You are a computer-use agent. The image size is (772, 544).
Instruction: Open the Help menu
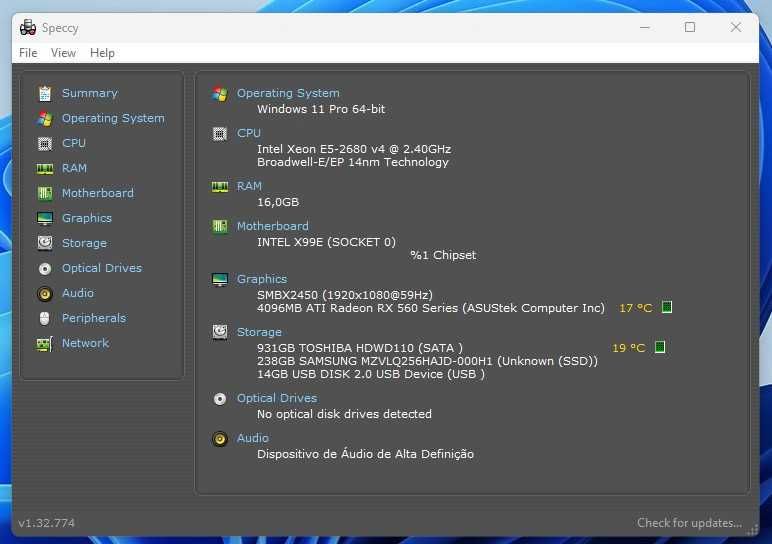[102, 53]
